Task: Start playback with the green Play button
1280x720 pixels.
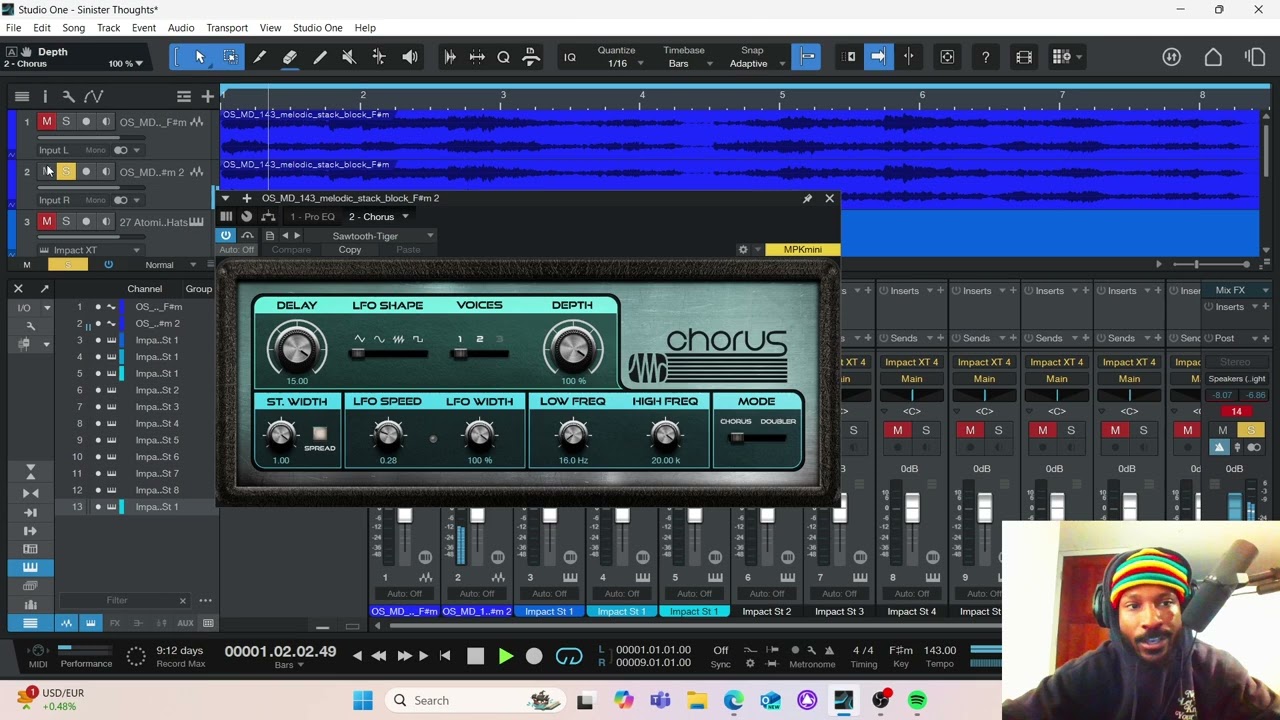Action: coord(505,656)
